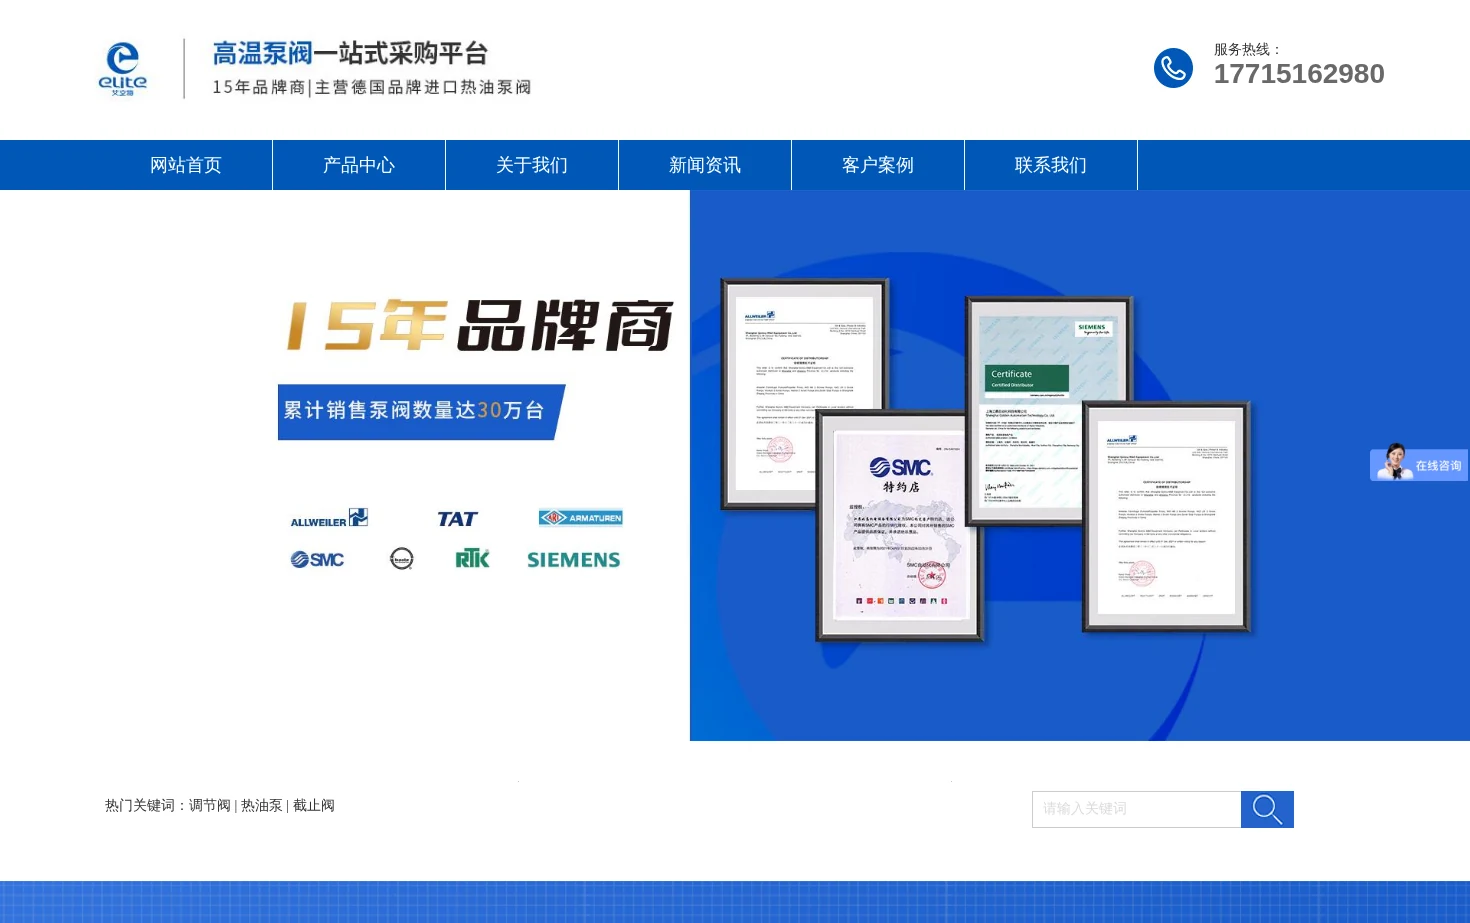Click the RTK brand logo

[x=472, y=559]
